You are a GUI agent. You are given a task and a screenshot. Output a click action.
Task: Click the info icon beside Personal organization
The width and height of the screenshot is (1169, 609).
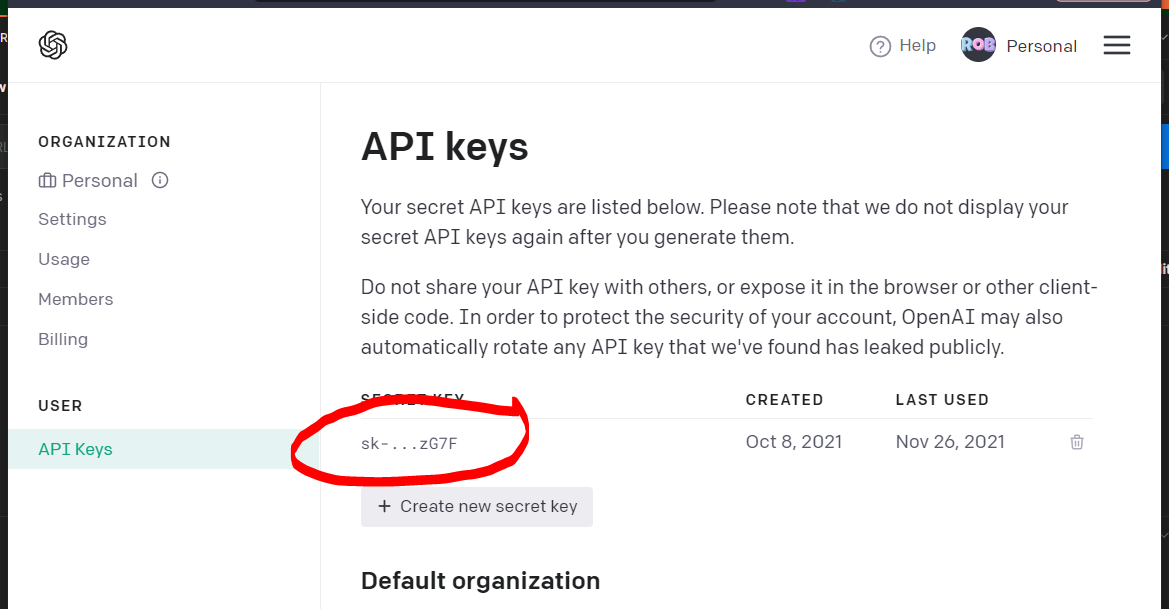(160, 180)
